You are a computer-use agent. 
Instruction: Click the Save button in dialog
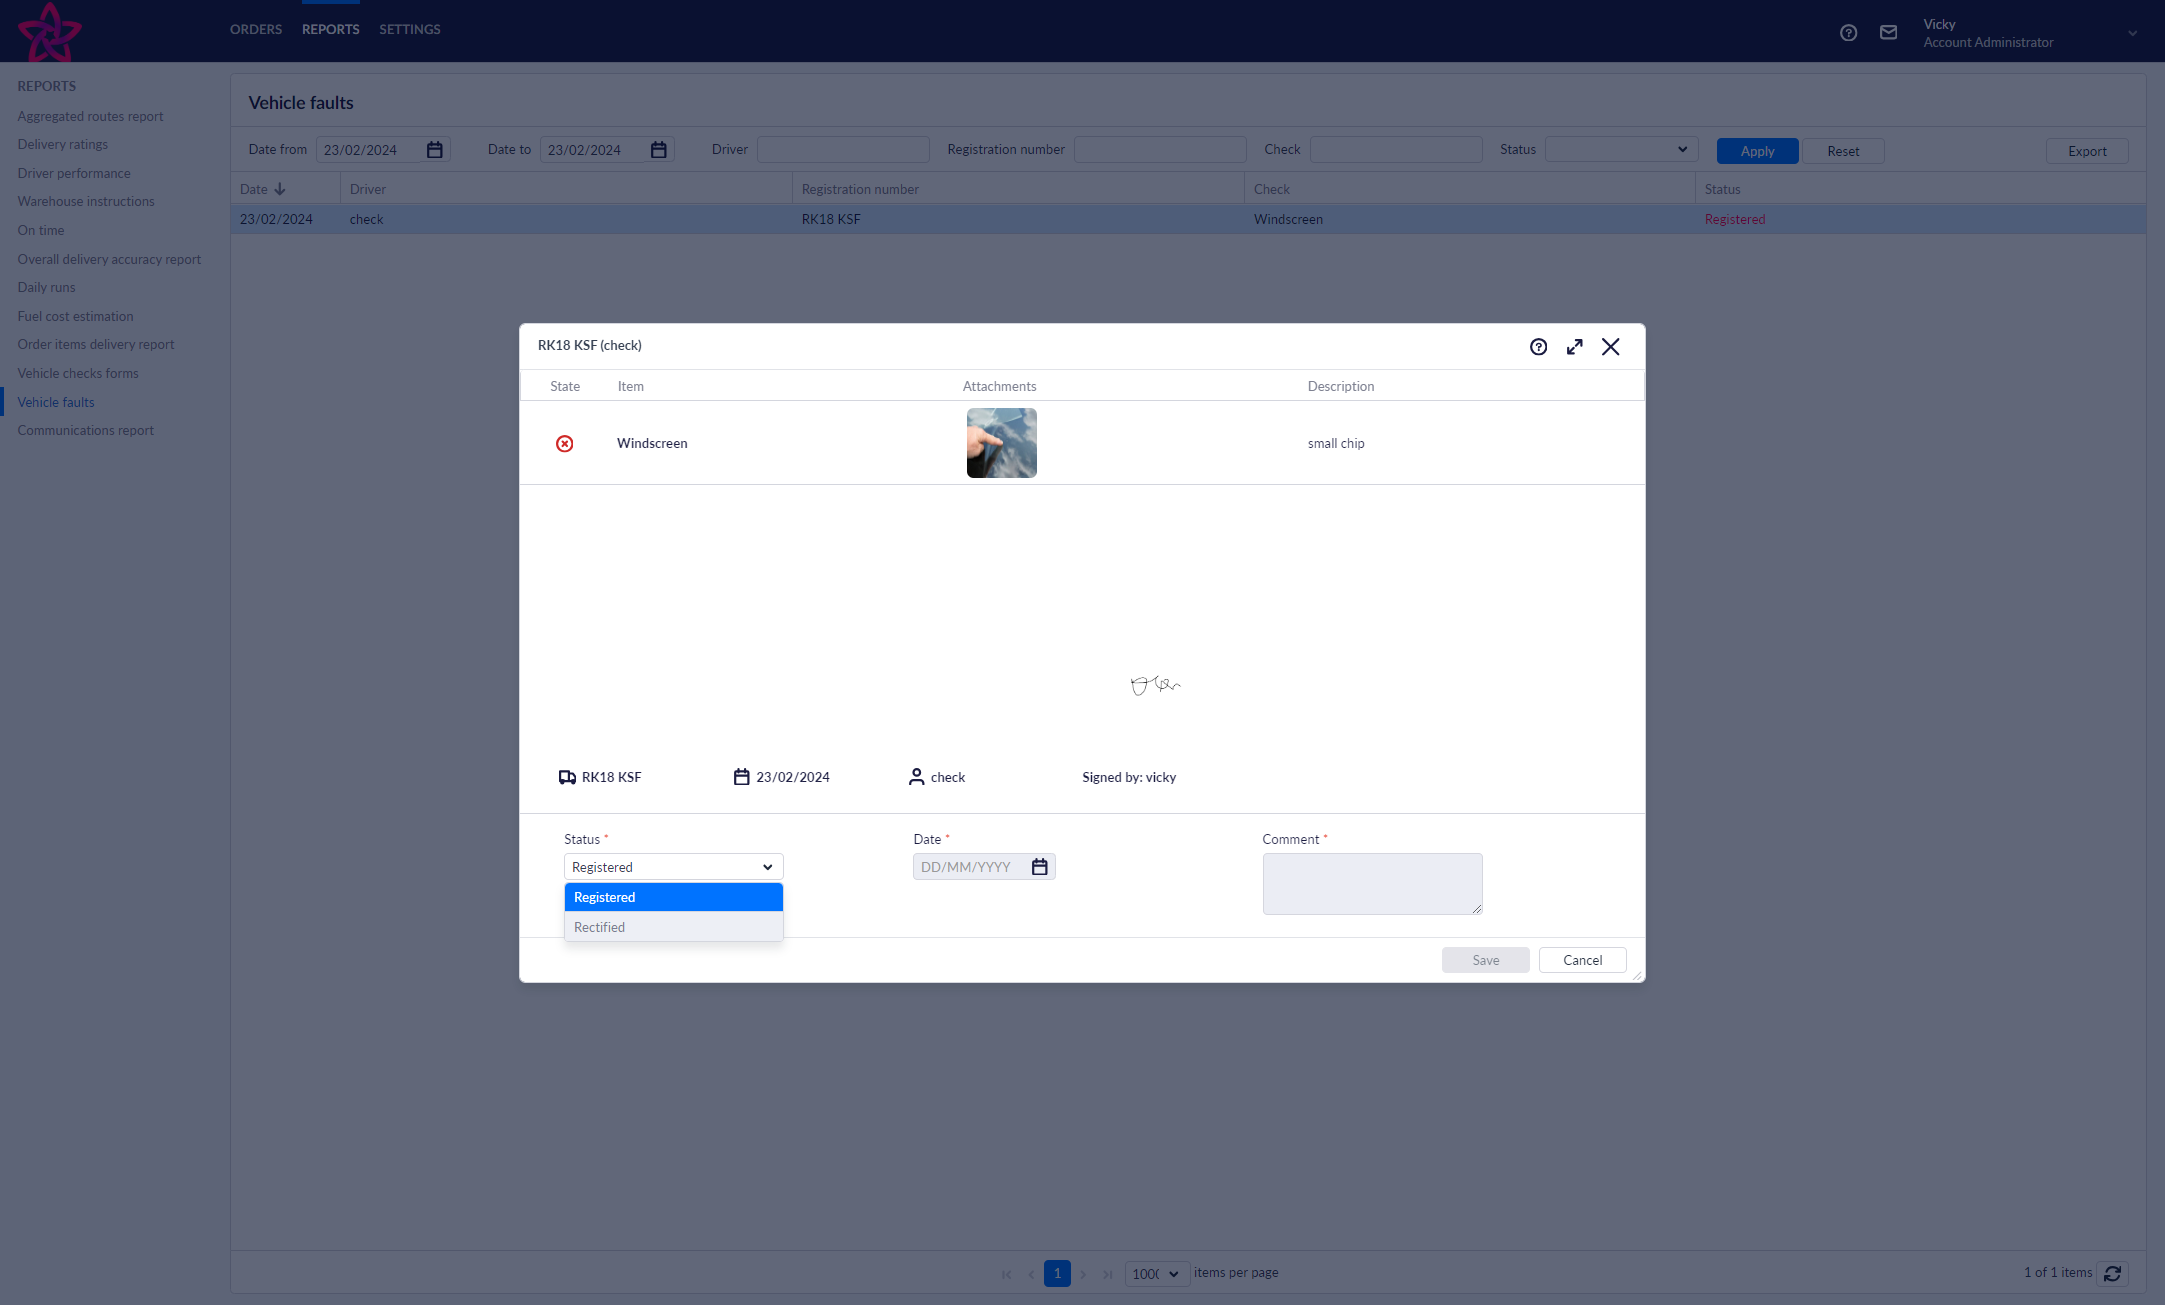pyautogui.click(x=1486, y=960)
